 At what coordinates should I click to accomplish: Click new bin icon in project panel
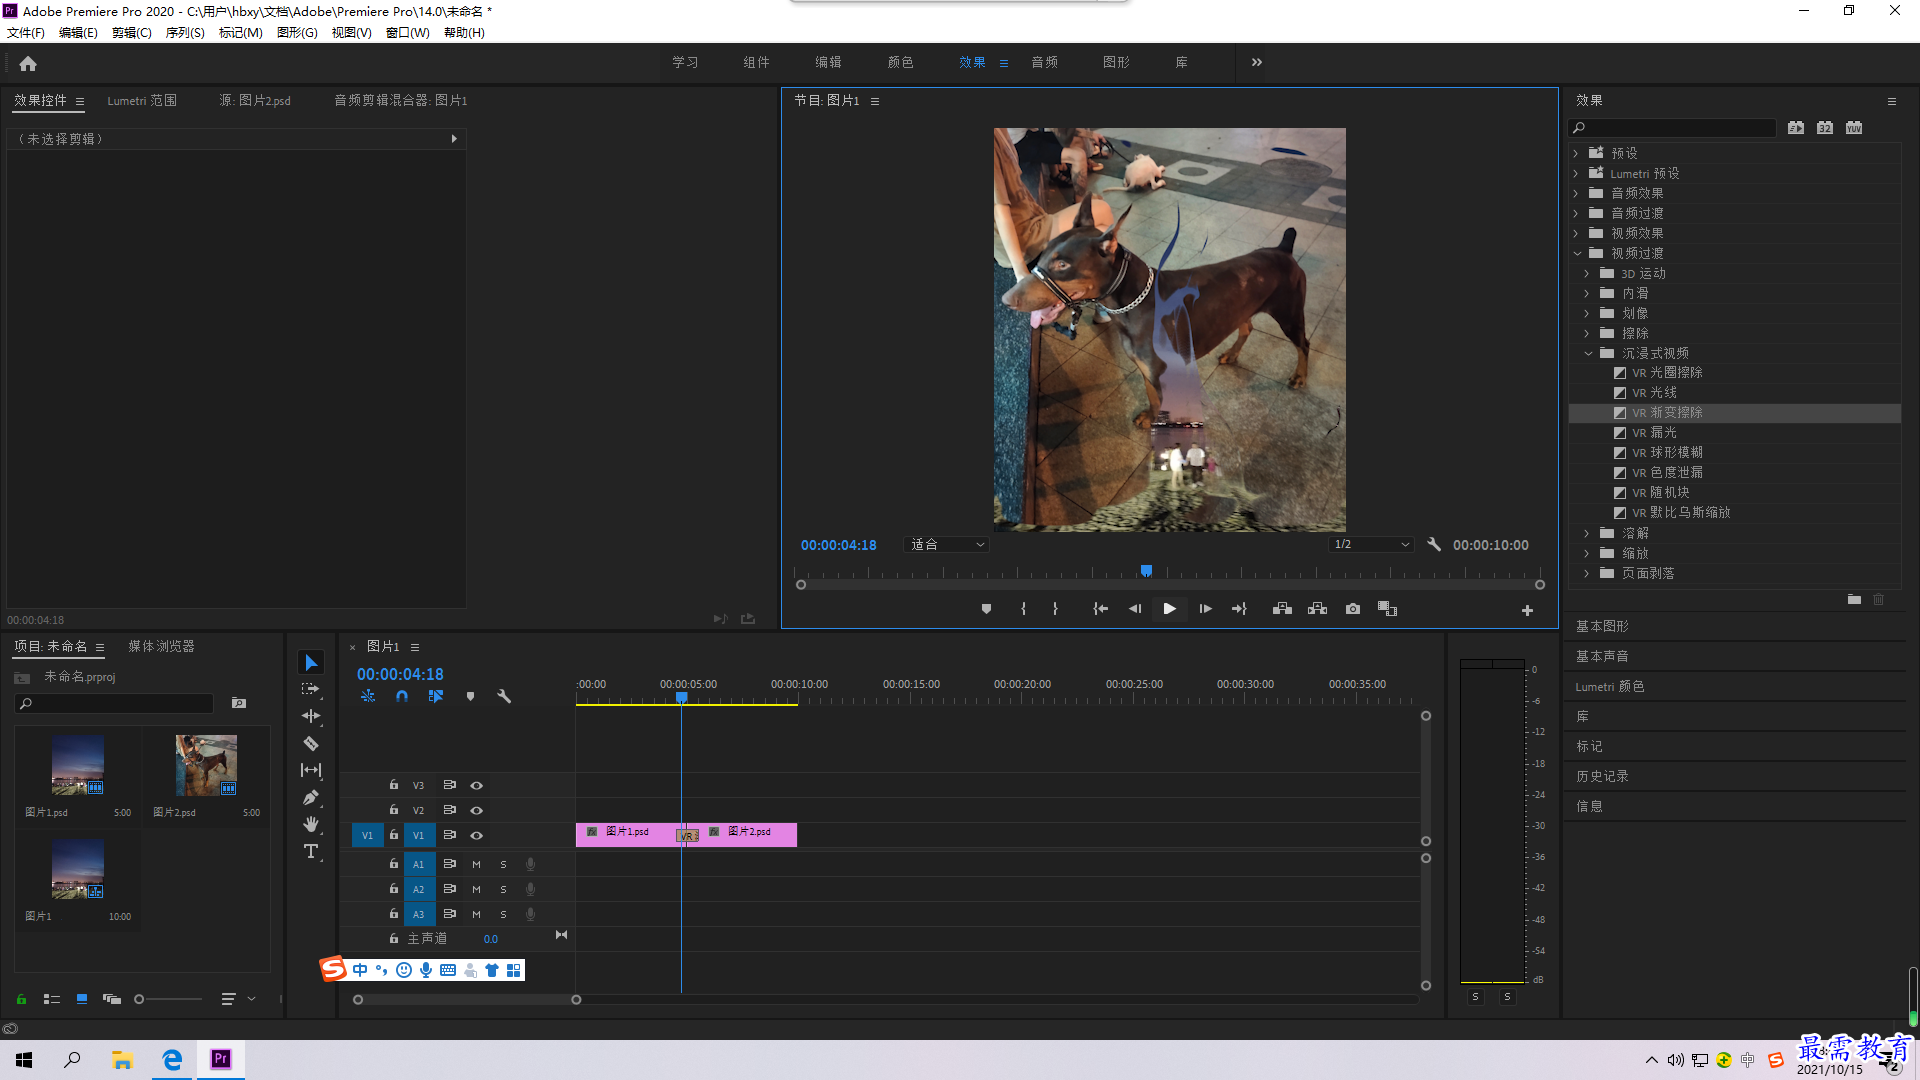click(x=239, y=703)
